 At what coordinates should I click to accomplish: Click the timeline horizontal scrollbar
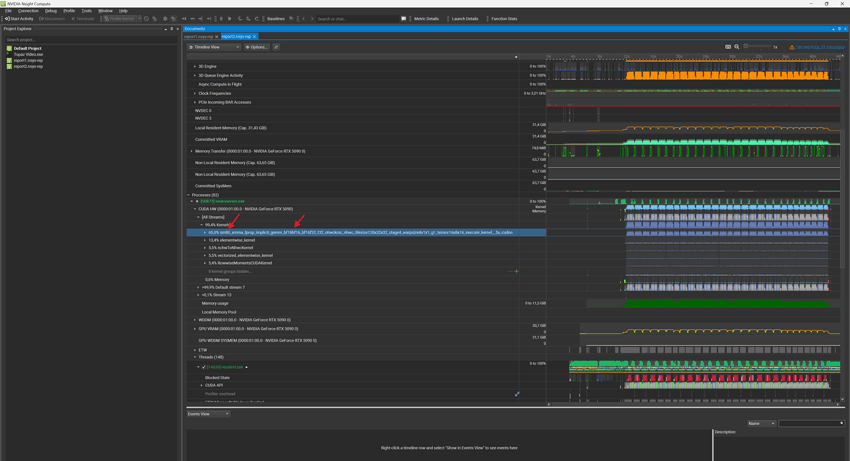693,404
